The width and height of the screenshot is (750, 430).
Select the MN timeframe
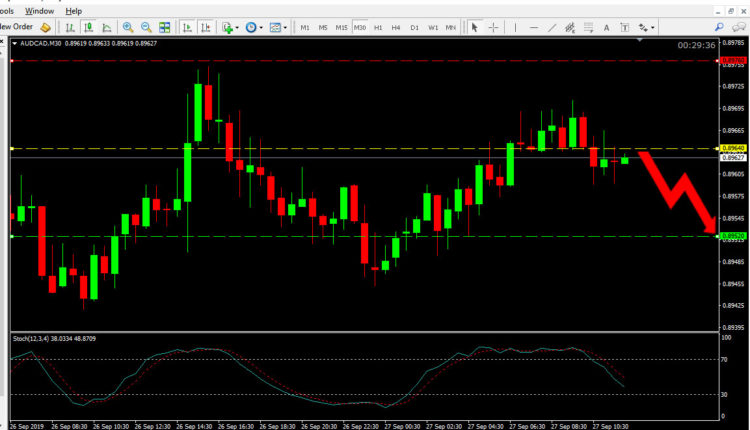point(451,28)
